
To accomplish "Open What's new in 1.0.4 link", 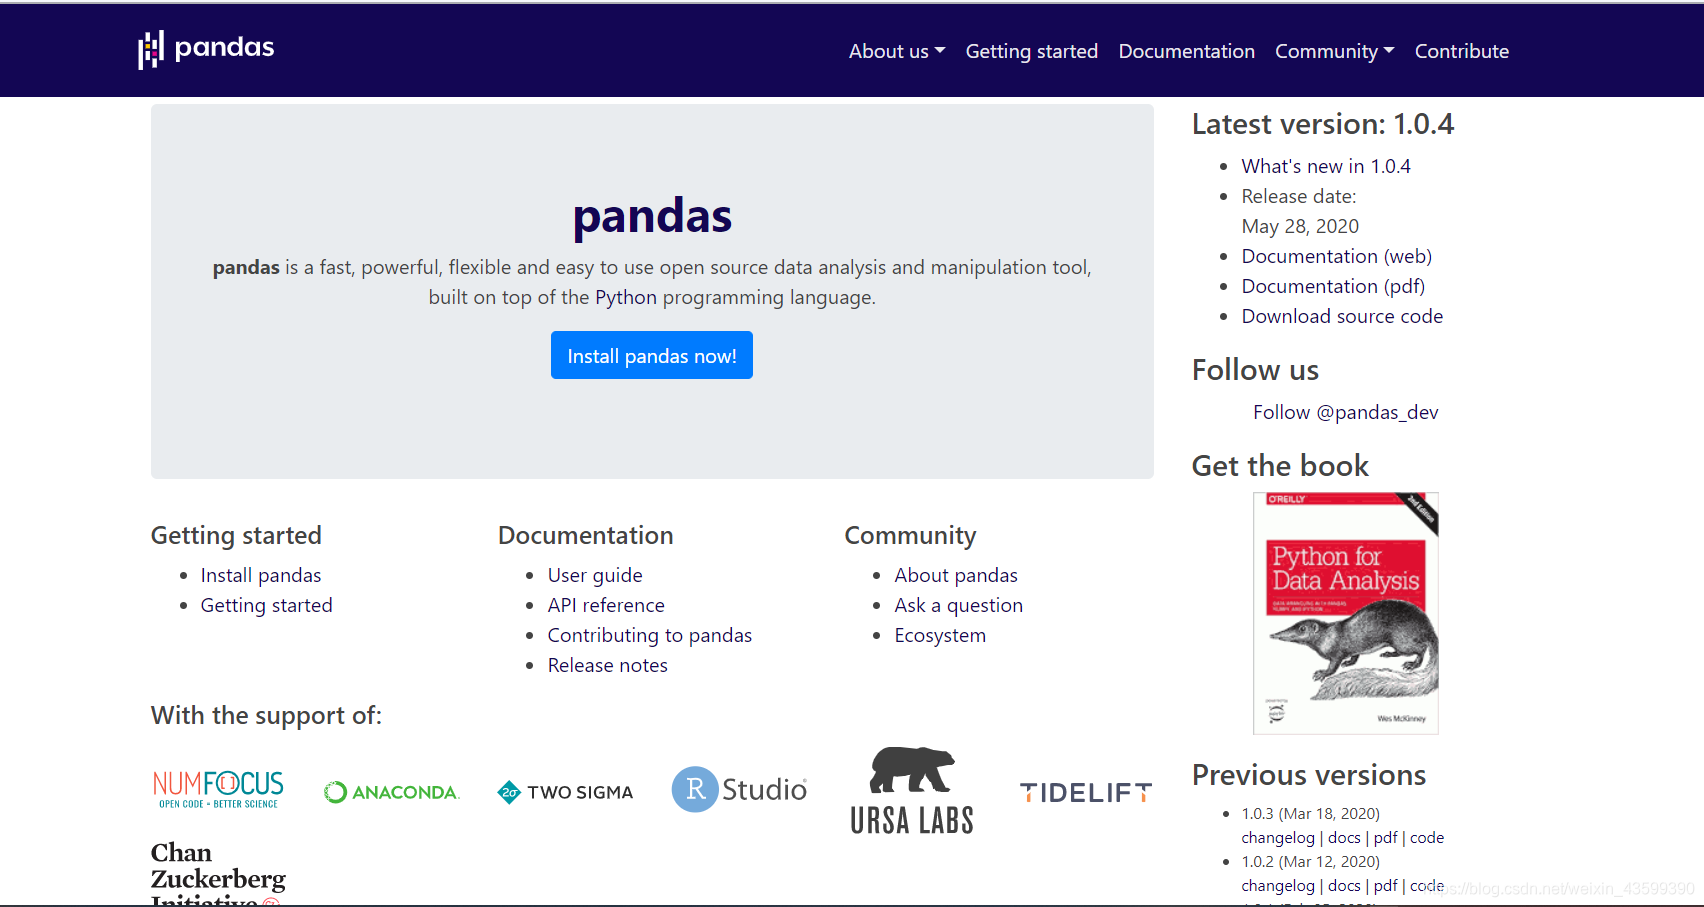I will (1326, 166).
